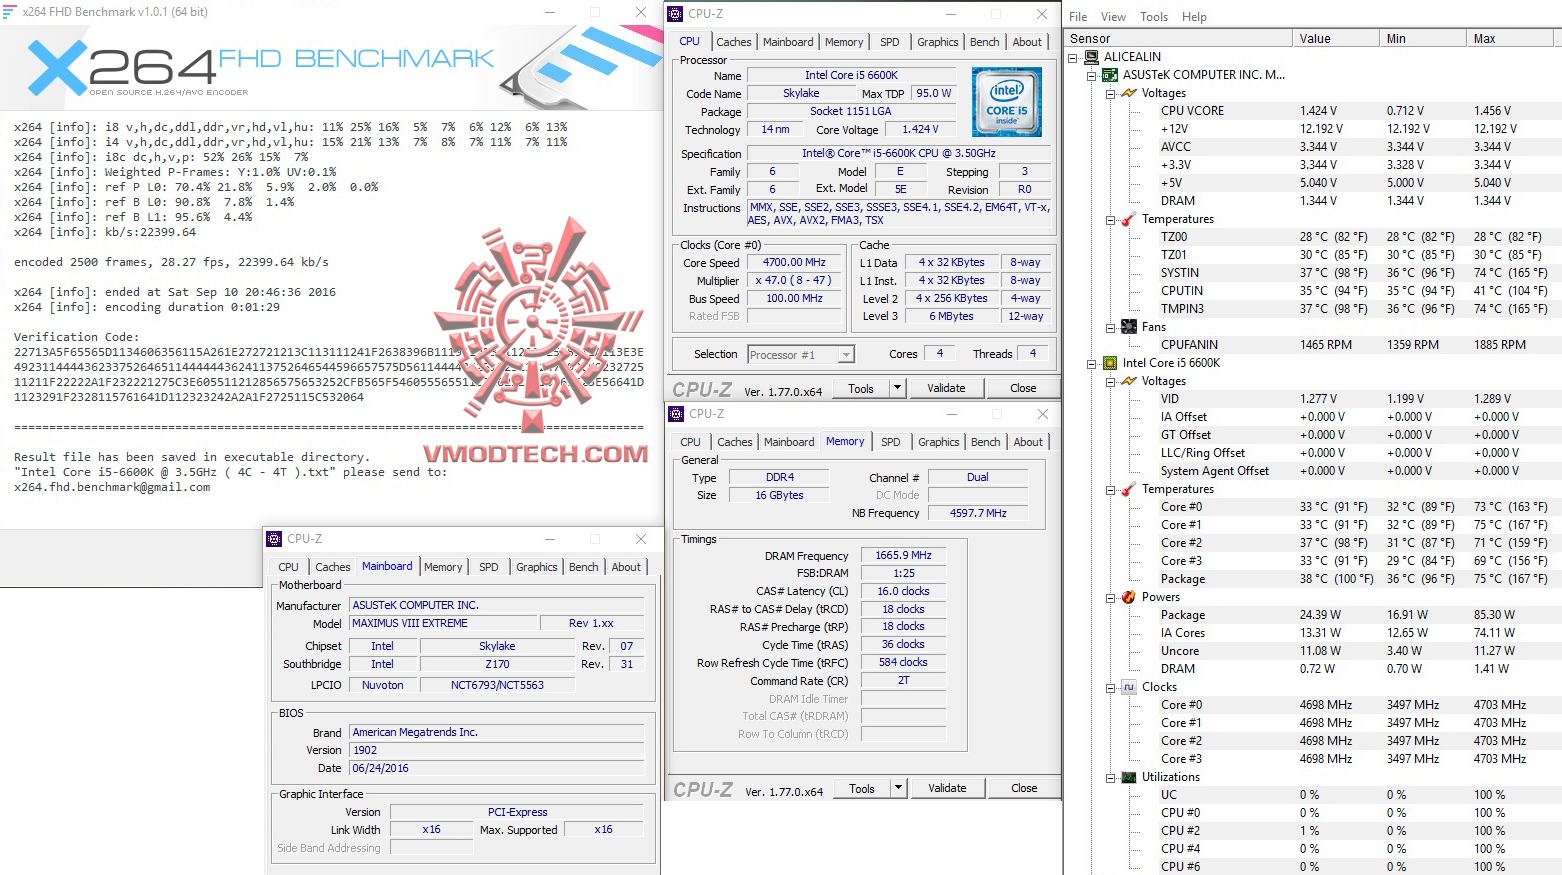
Task: Click Close in the memory CPU-Z window
Action: 1024,788
